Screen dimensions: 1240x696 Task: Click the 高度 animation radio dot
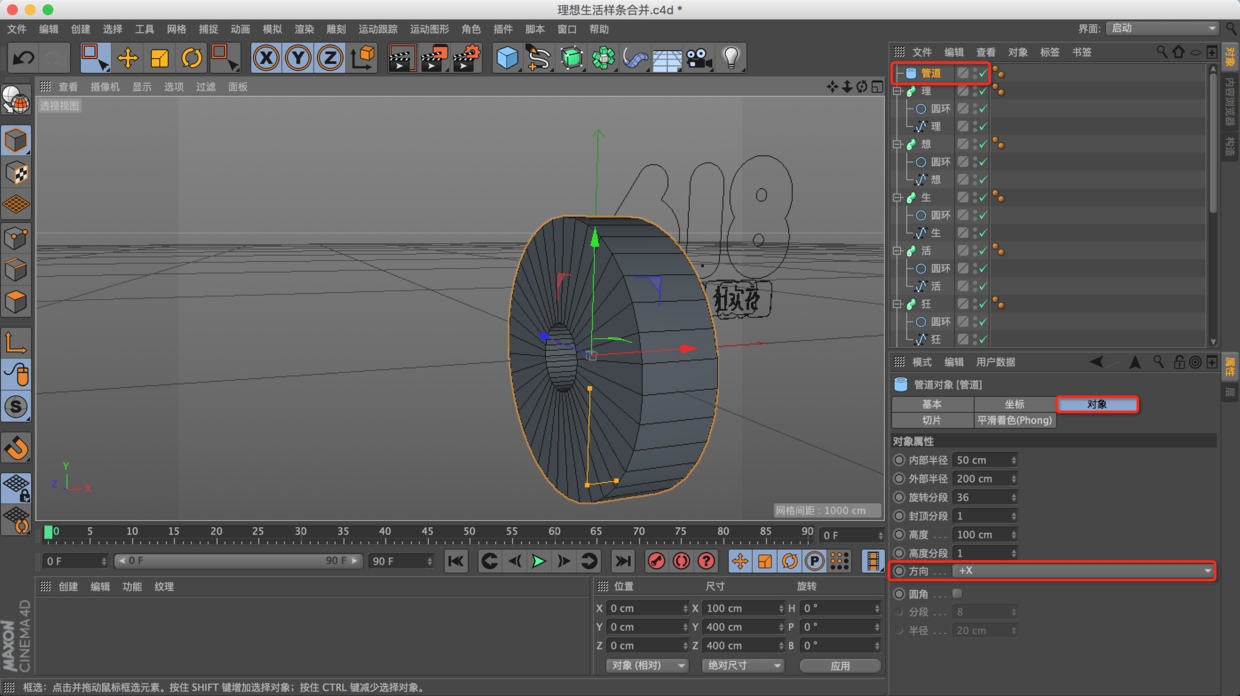899,535
